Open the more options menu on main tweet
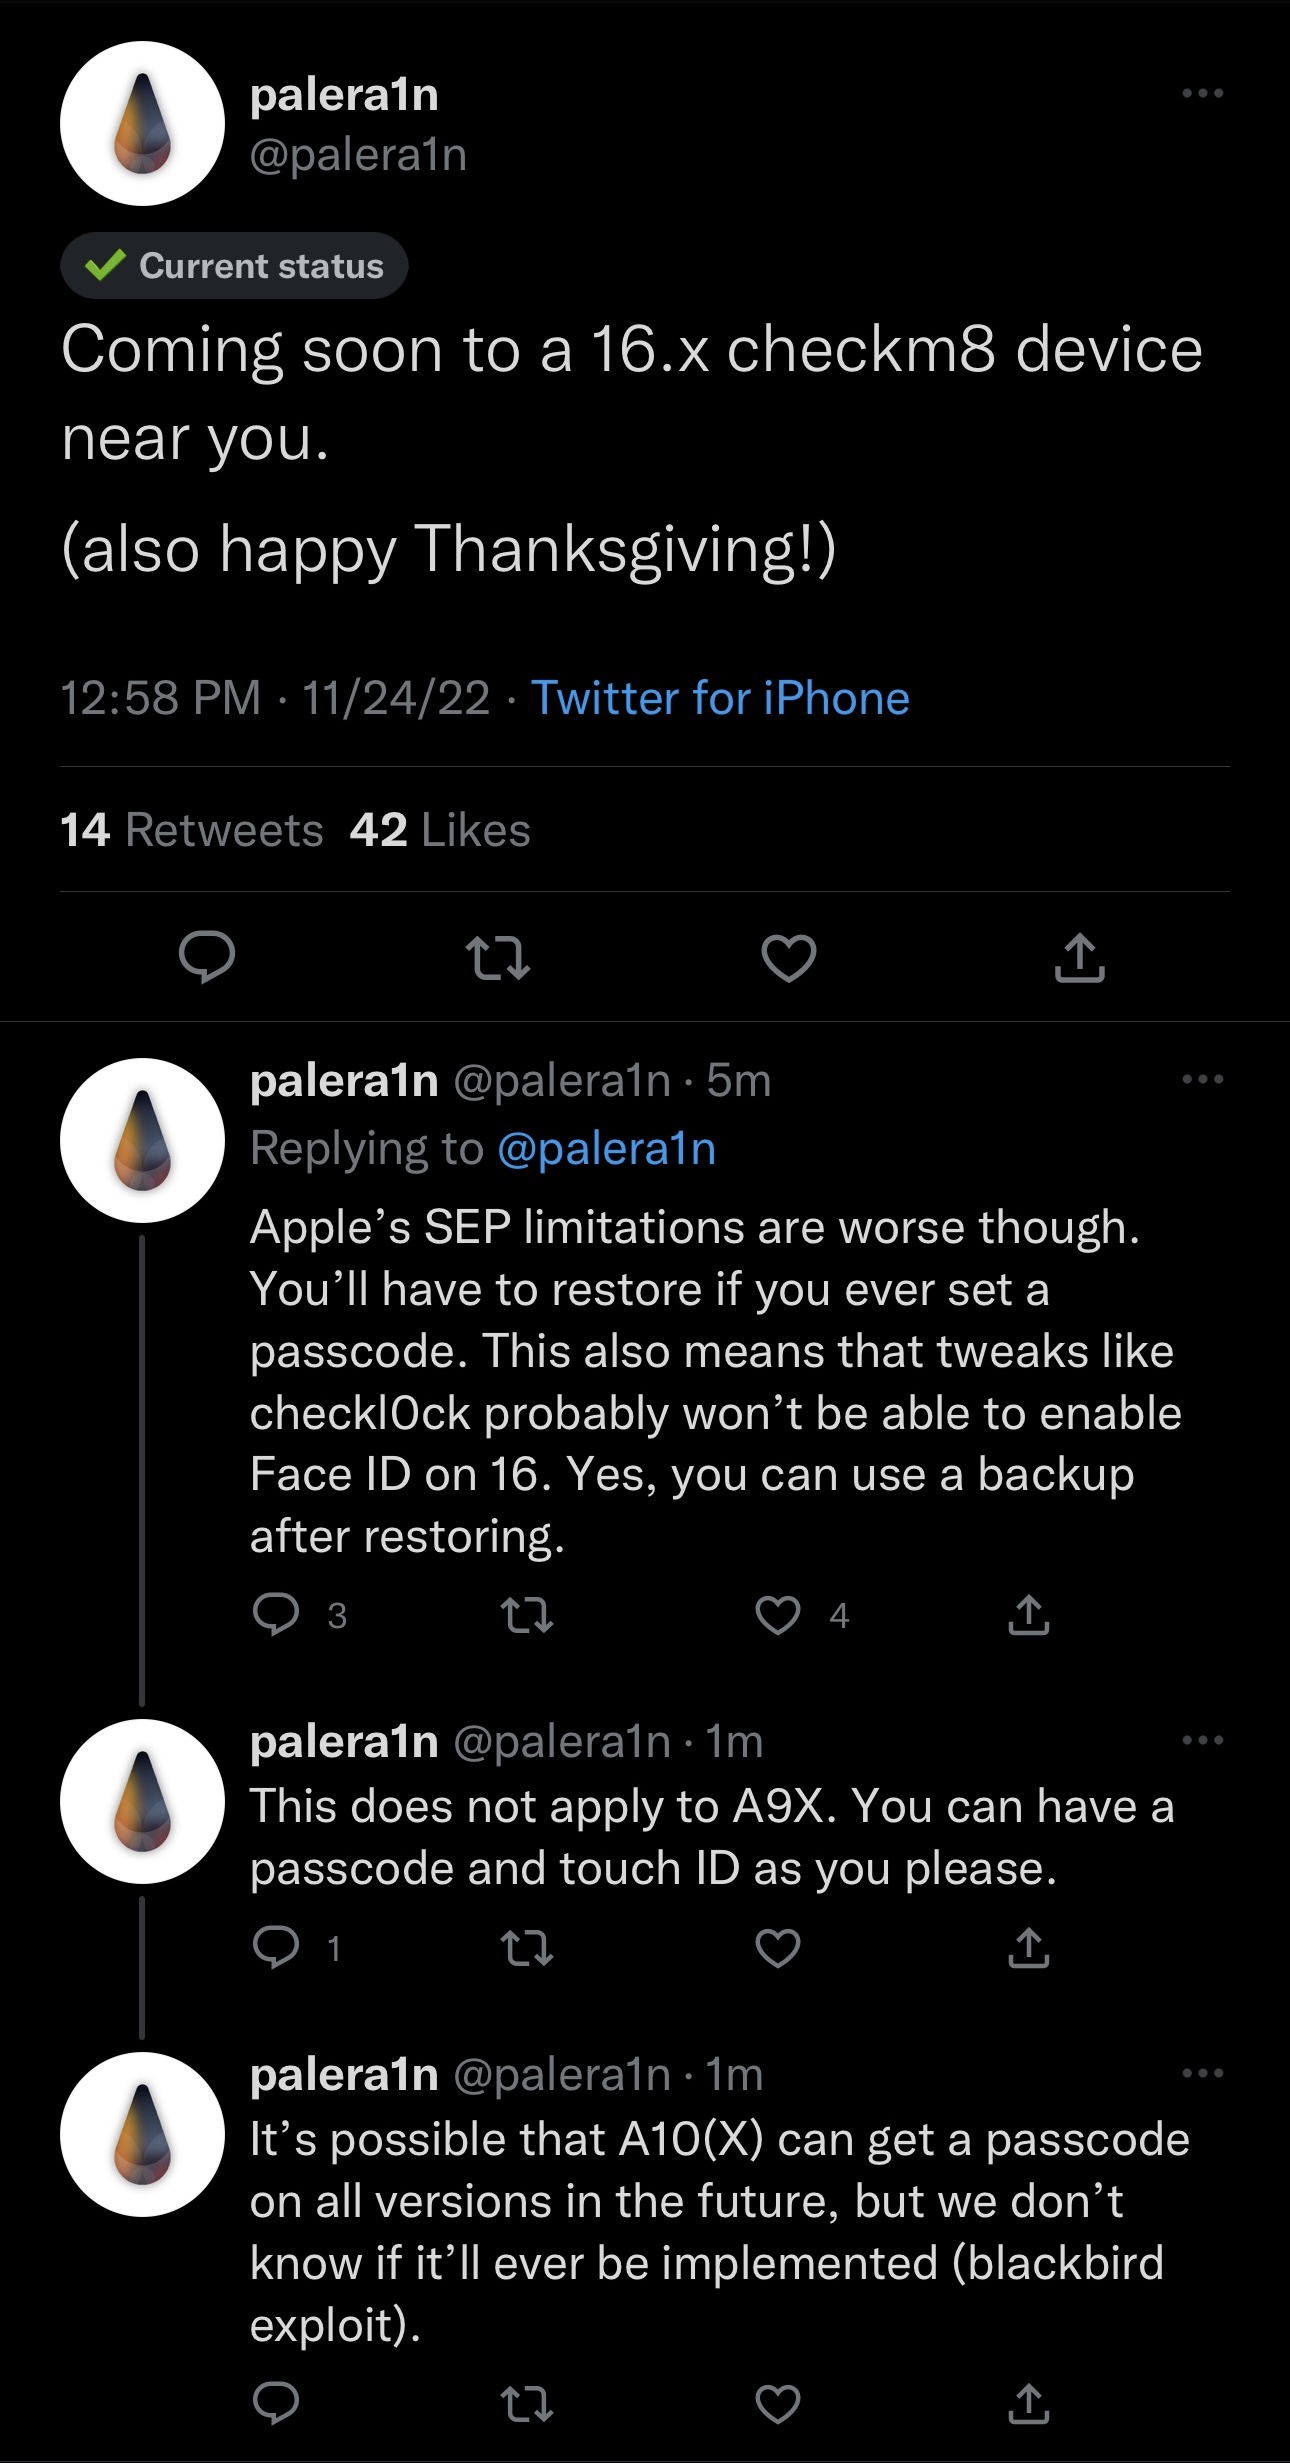The image size is (1290, 2463). point(1203,91)
